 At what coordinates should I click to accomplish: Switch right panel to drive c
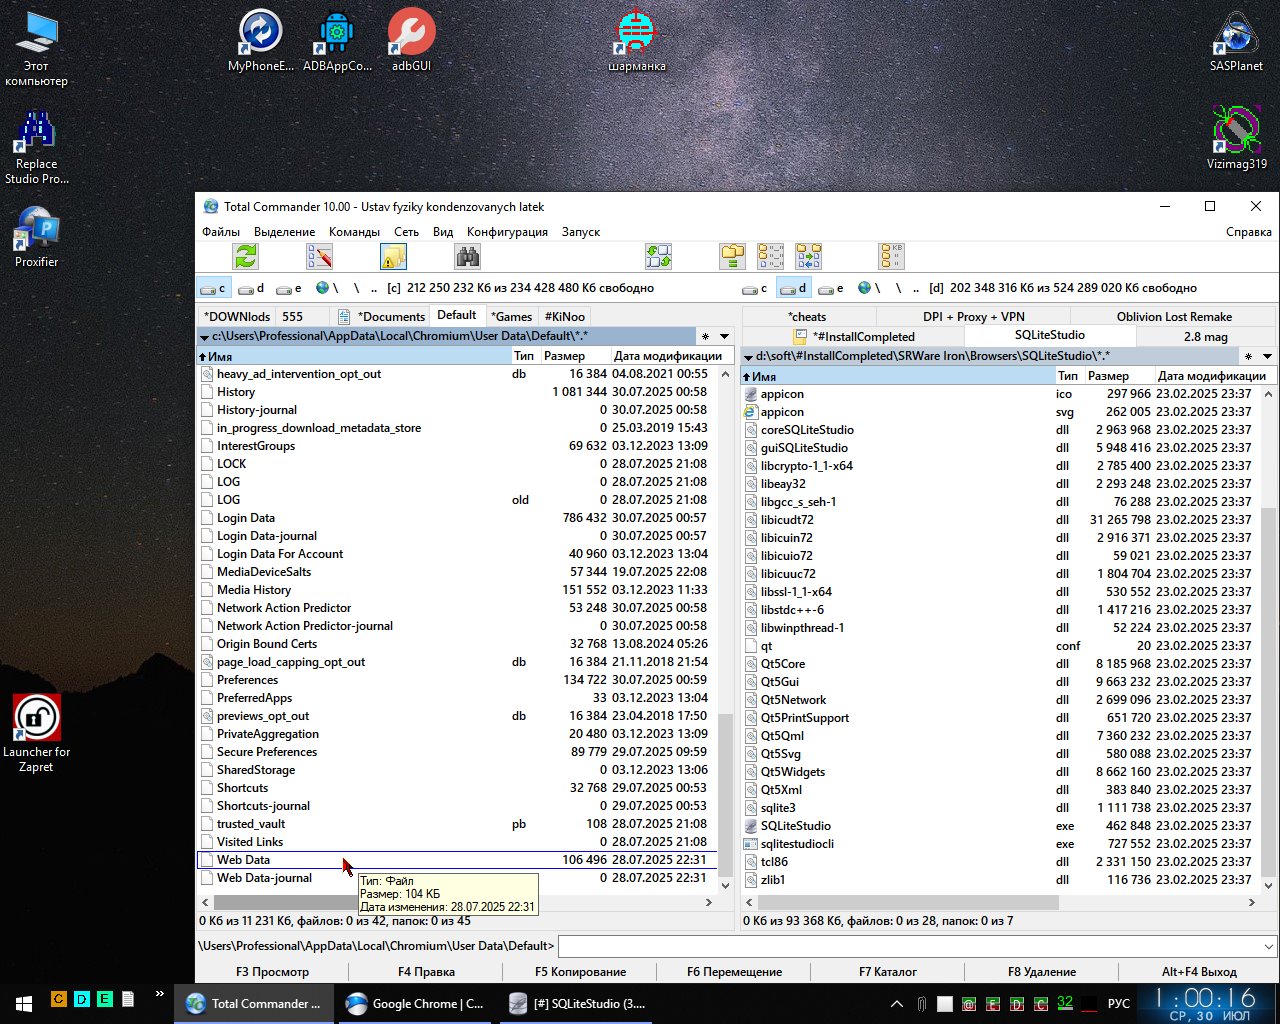pyautogui.click(x=755, y=288)
